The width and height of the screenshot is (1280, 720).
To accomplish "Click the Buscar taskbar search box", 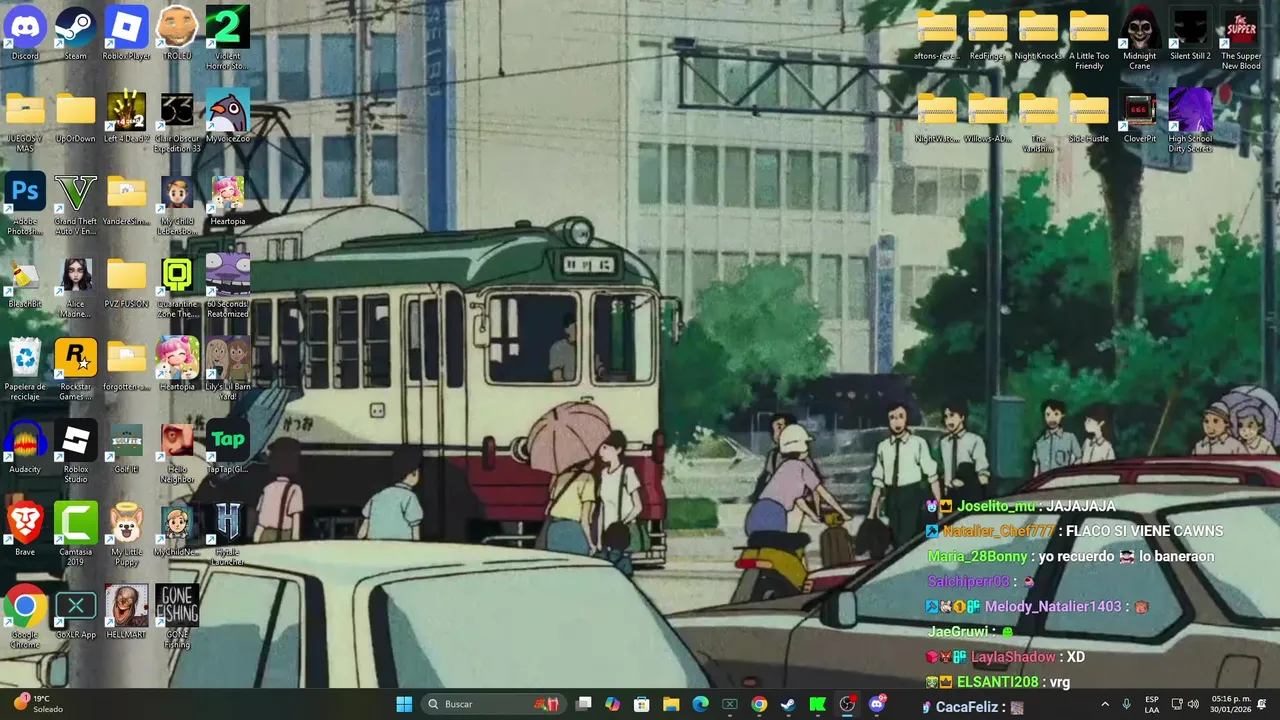I will (x=494, y=704).
